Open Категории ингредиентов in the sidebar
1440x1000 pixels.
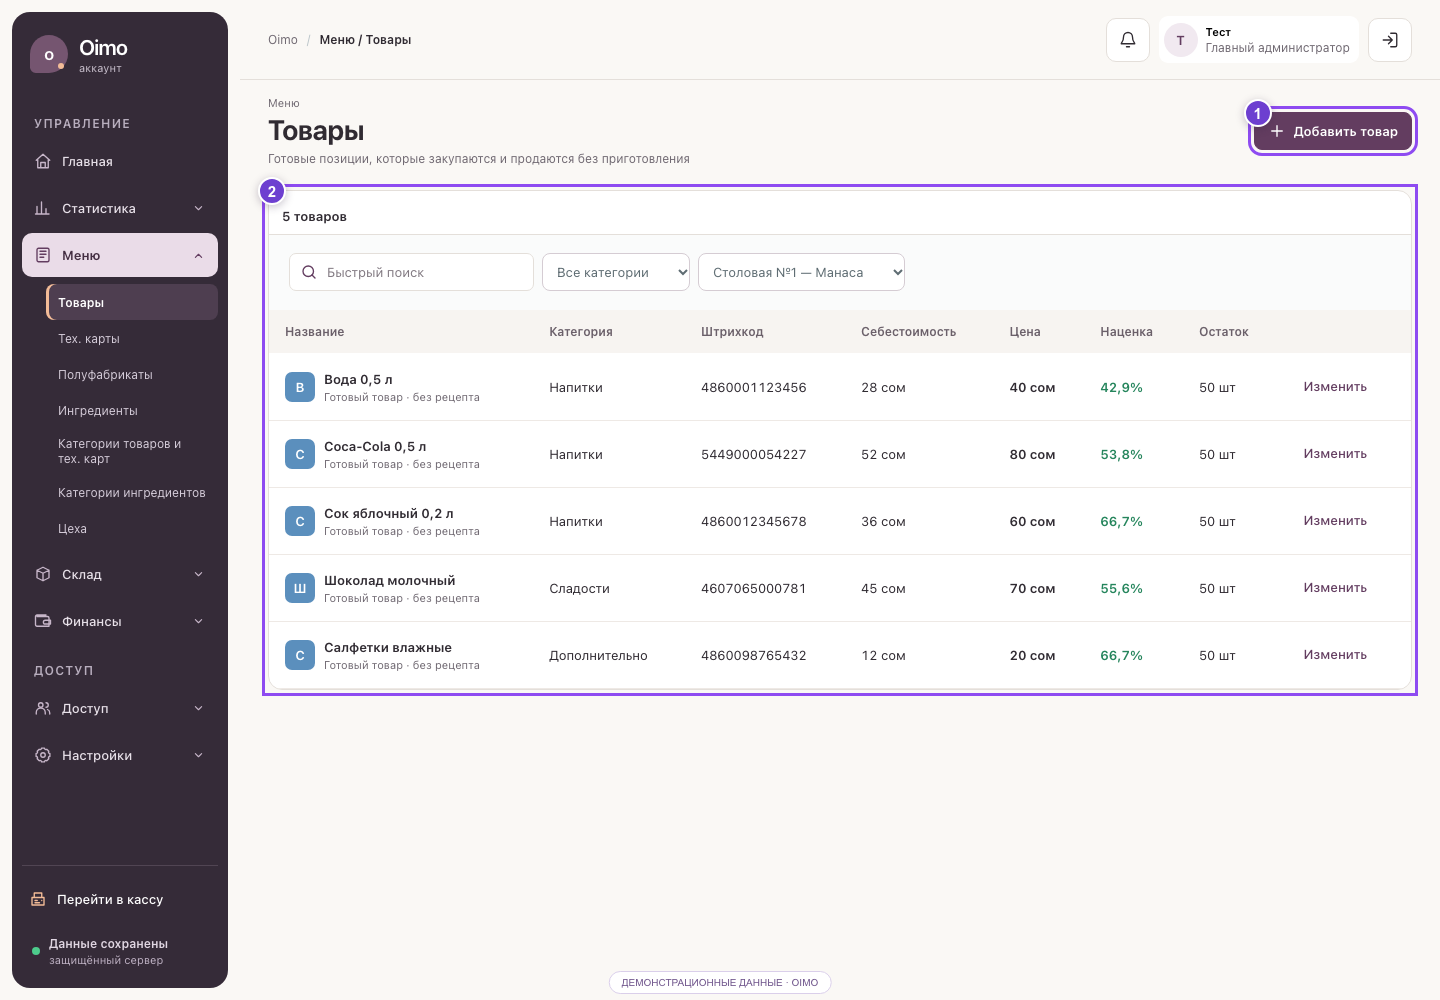(132, 493)
